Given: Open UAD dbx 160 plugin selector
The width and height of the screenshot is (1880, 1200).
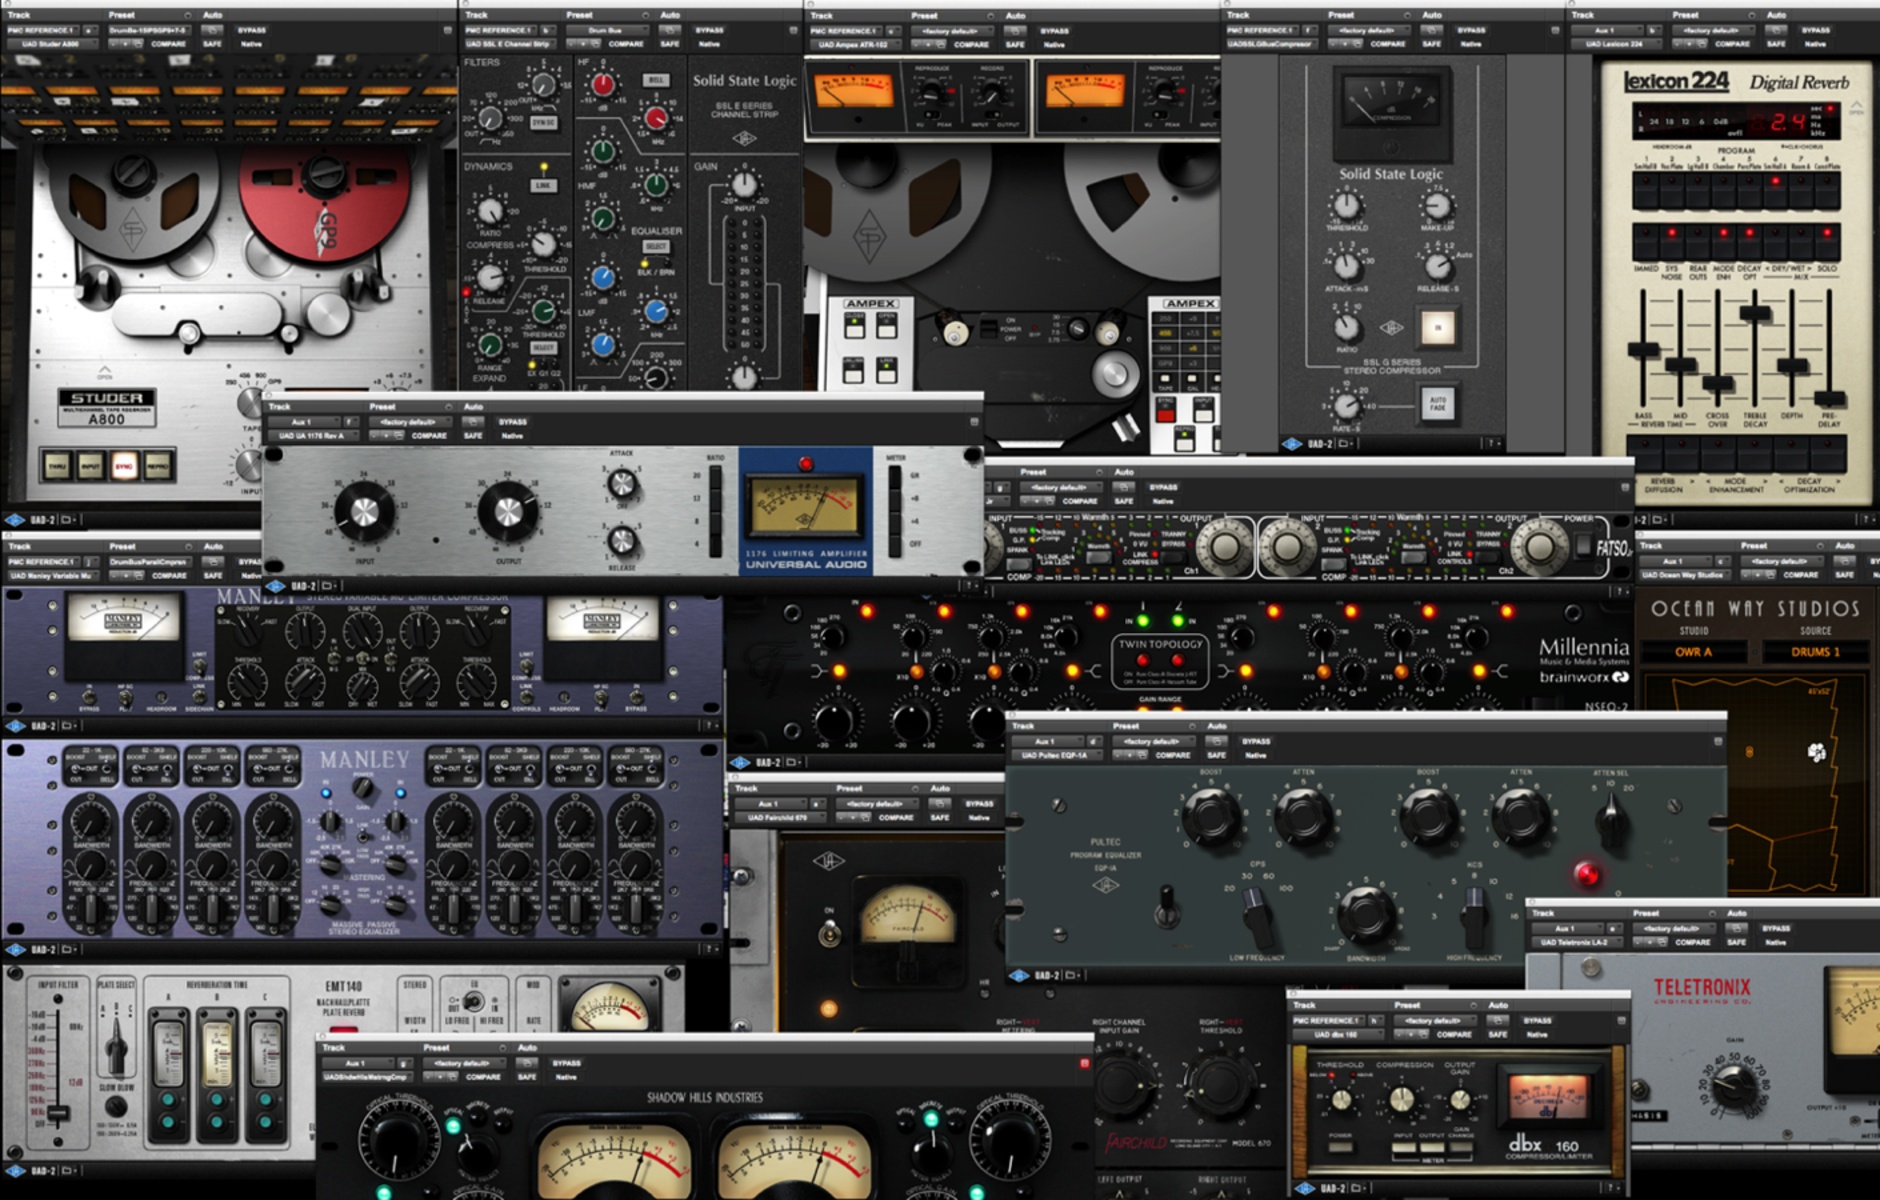Looking at the screenshot, I should pos(1337,1034).
